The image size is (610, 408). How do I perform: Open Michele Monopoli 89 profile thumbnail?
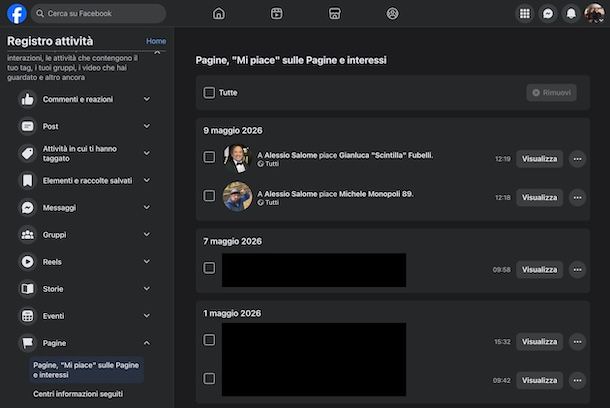(237, 196)
